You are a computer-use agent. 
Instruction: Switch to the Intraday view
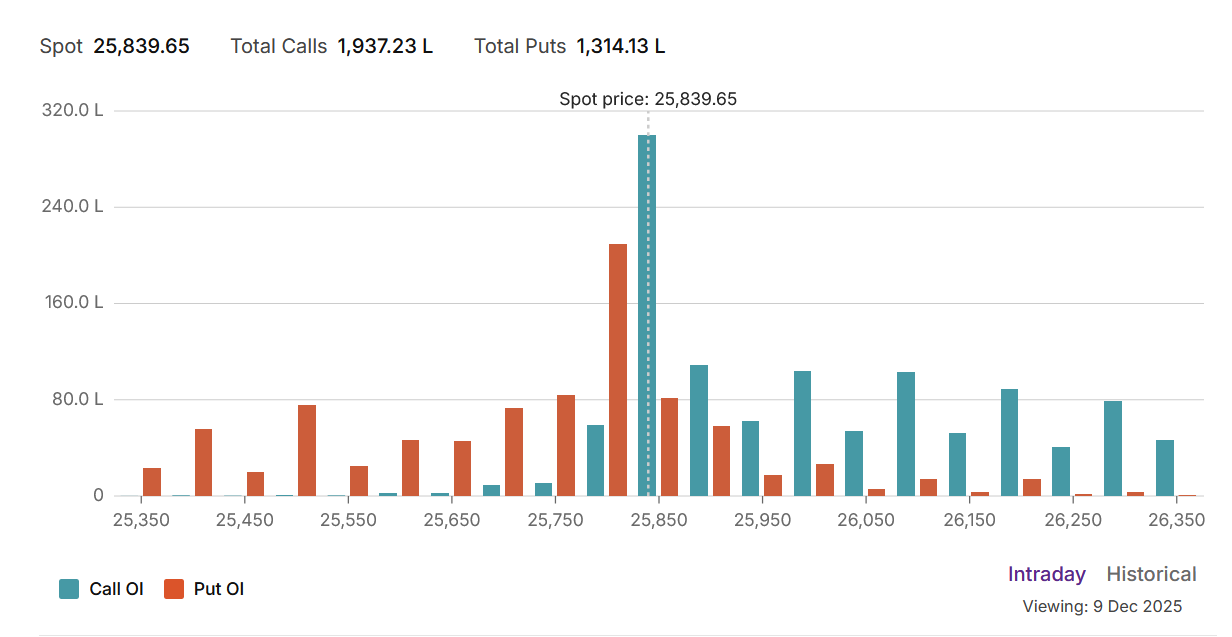[1046, 574]
